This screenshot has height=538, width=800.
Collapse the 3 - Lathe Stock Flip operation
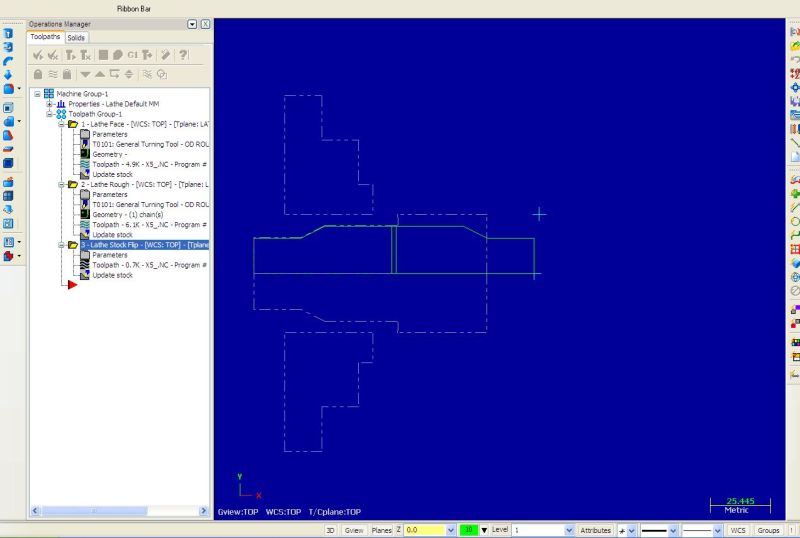[61, 245]
